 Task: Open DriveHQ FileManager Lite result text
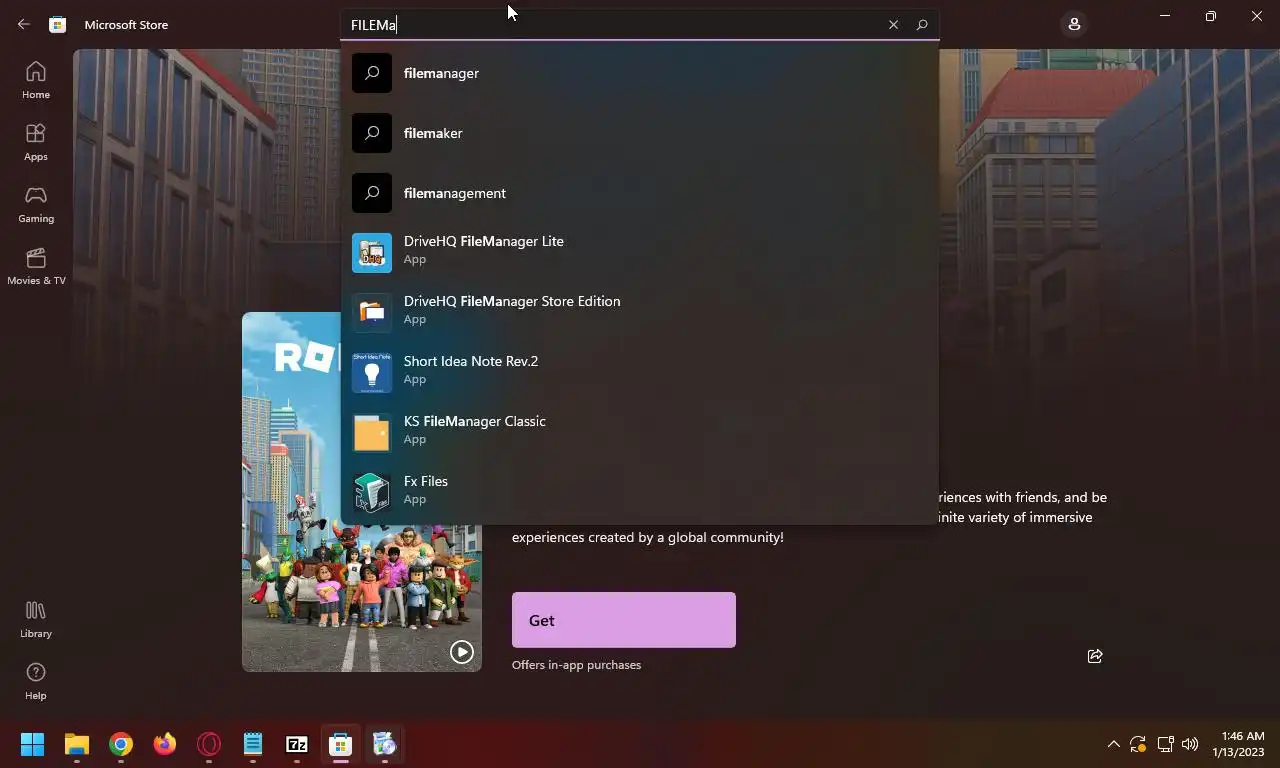click(x=484, y=241)
